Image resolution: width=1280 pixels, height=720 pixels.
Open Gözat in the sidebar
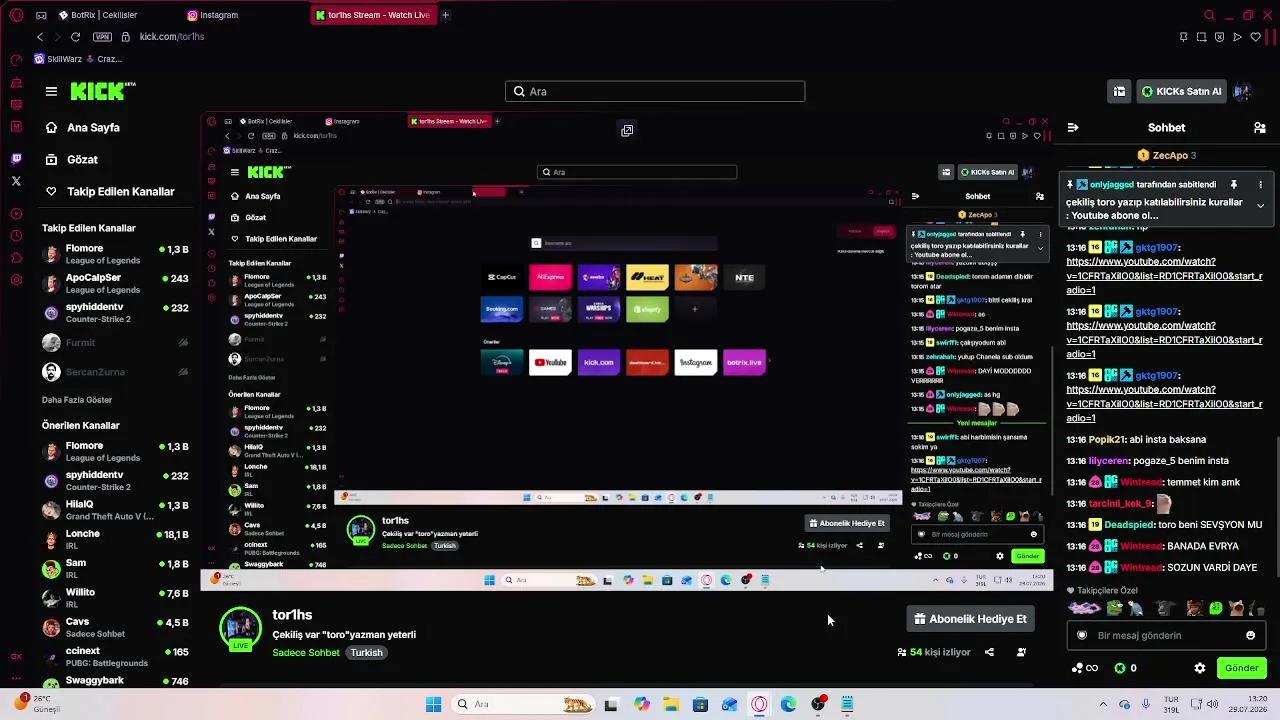(72, 159)
